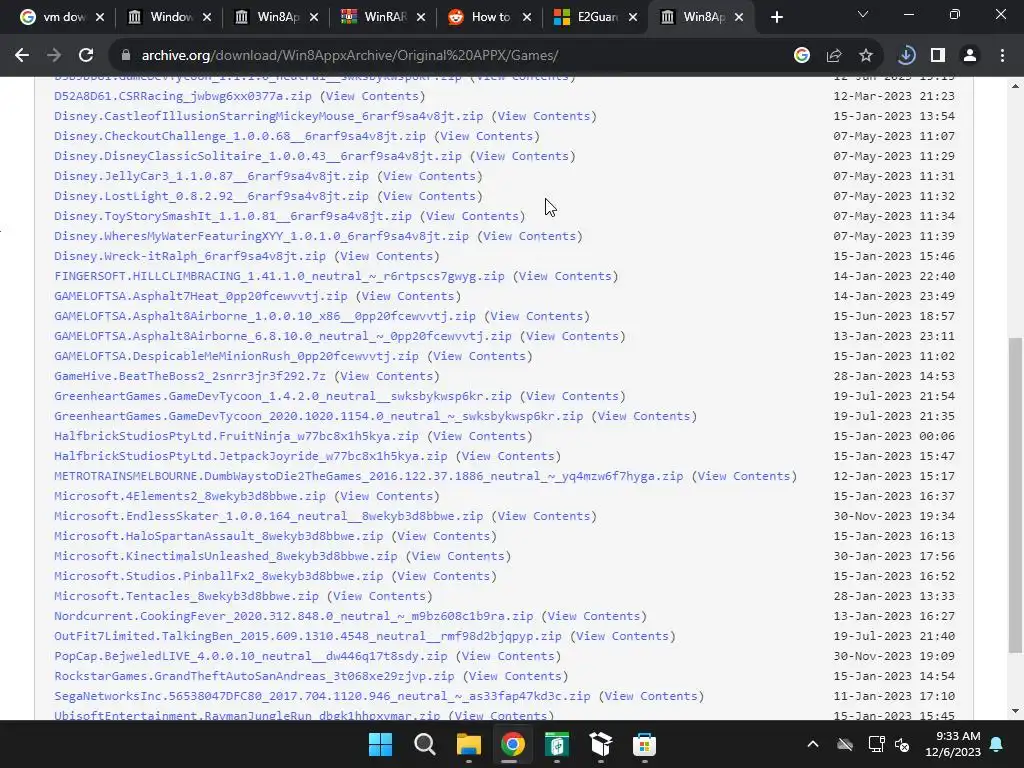Reload the archive.org page
The width and height of the screenshot is (1024, 768).
[x=86, y=56]
